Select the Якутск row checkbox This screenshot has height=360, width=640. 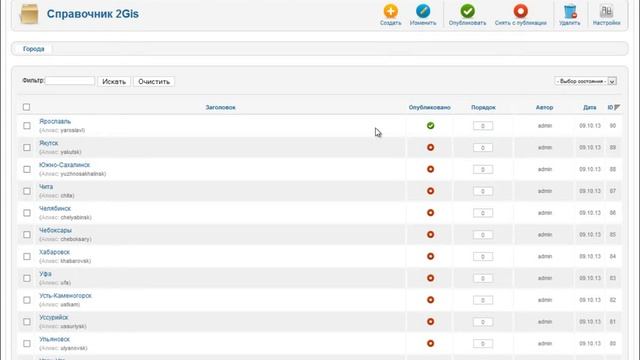(x=27, y=147)
